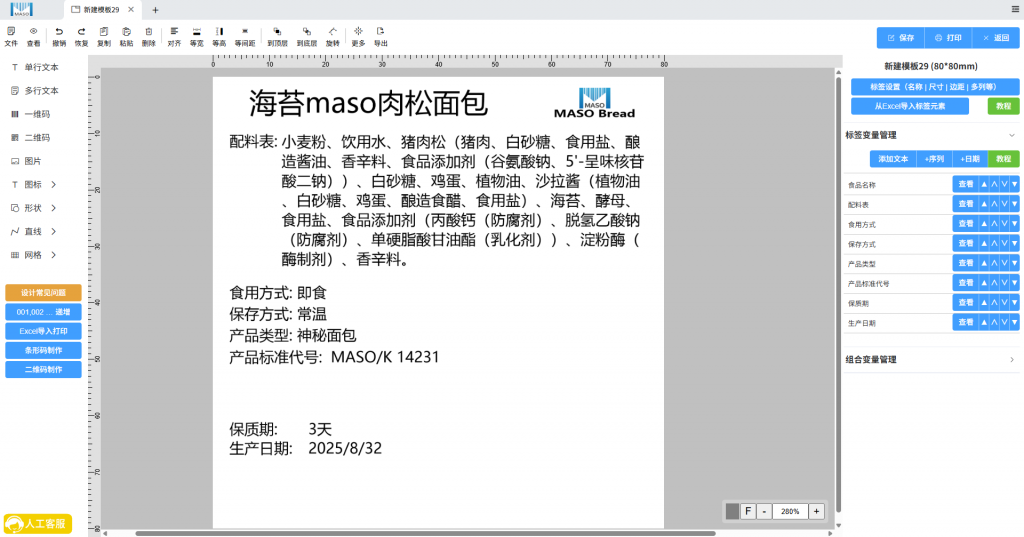Viewport: 1024px width, 537px height.
Task: Expand the 组合变量管理 section
Action: tap(1012, 359)
